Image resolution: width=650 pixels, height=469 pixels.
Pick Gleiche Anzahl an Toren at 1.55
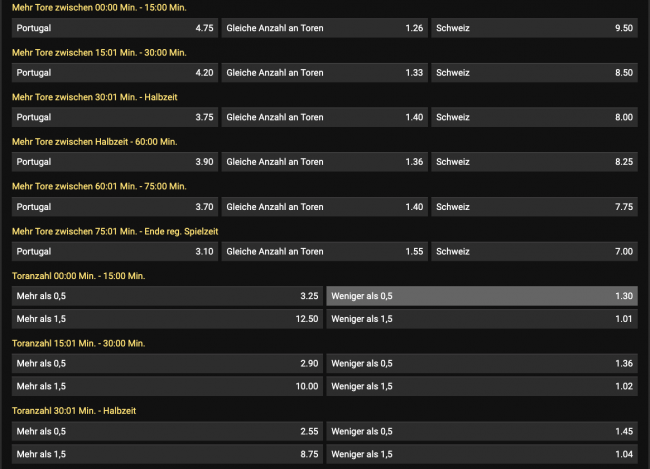(325, 251)
